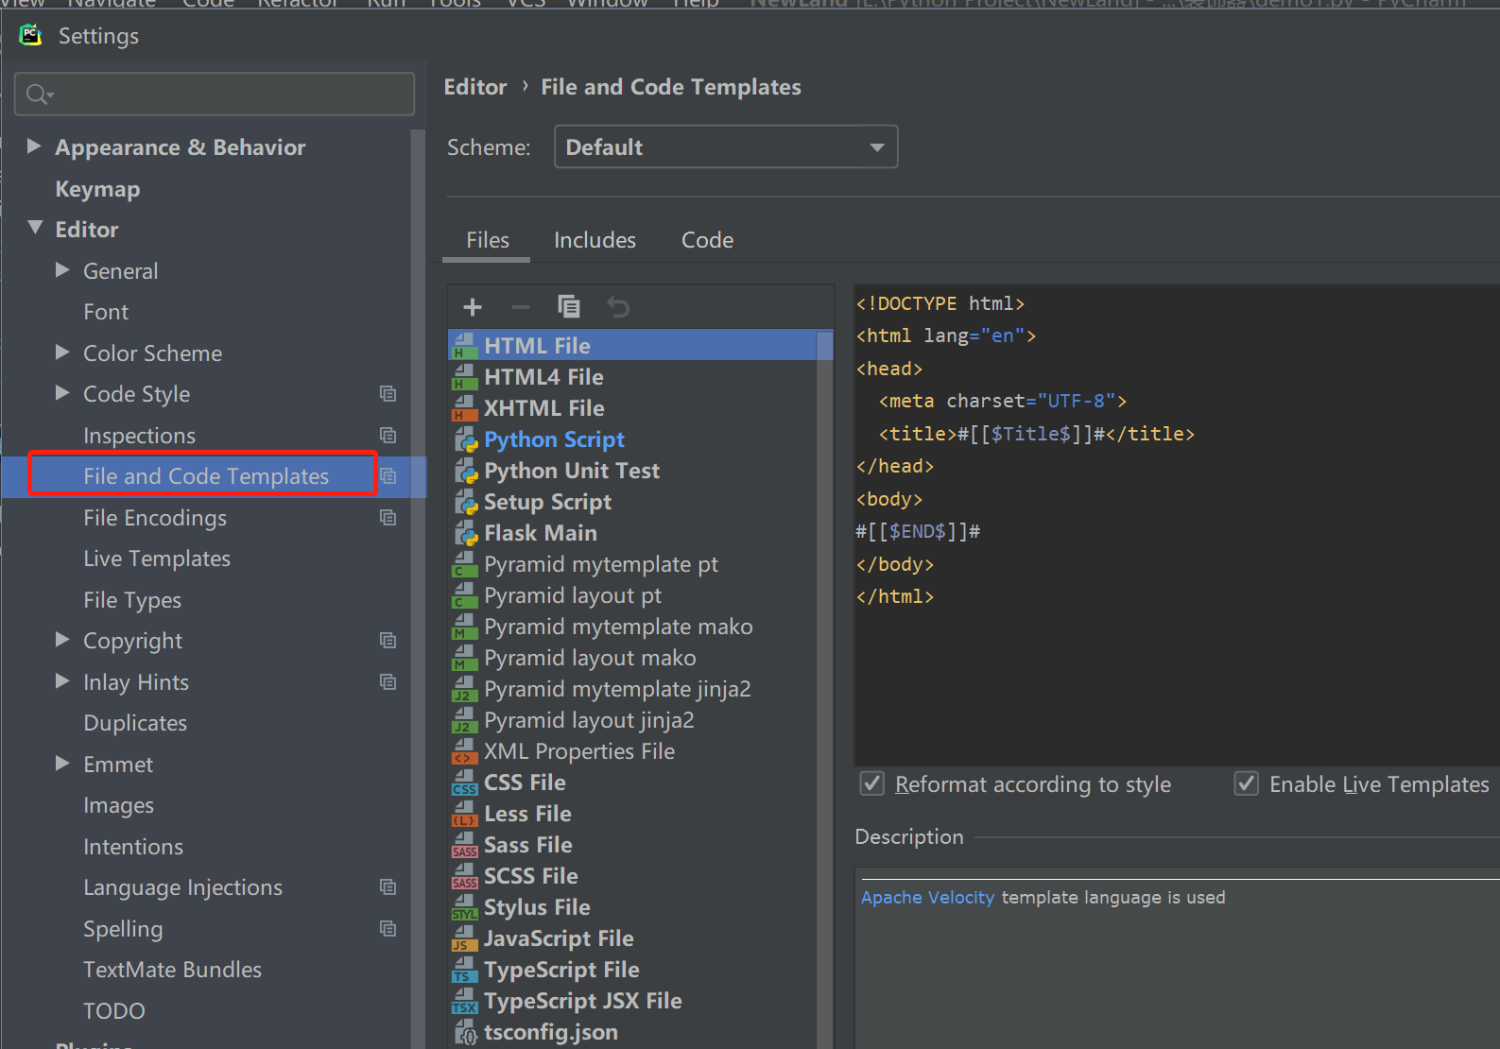Switch to the Files tab

pyautogui.click(x=487, y=240)
